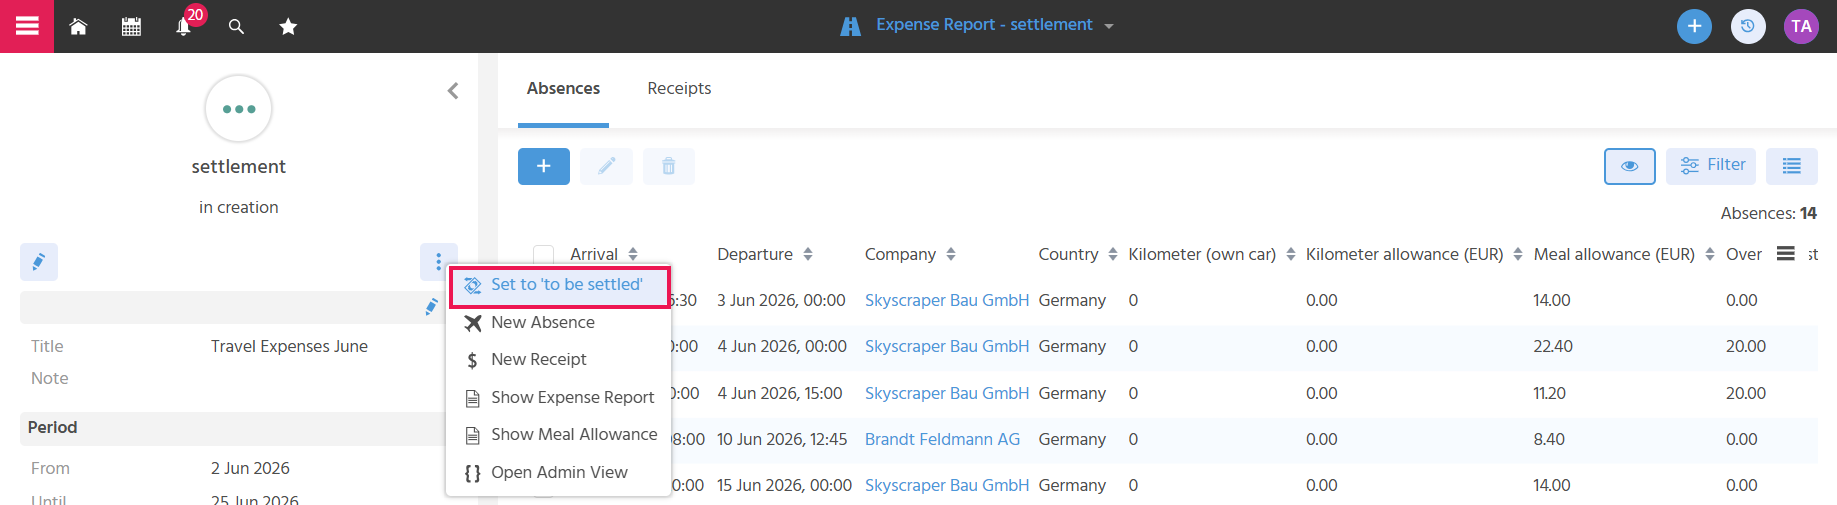Open the column settings hamburger icon
The image size is (1837, 505).
(1786, 254)
